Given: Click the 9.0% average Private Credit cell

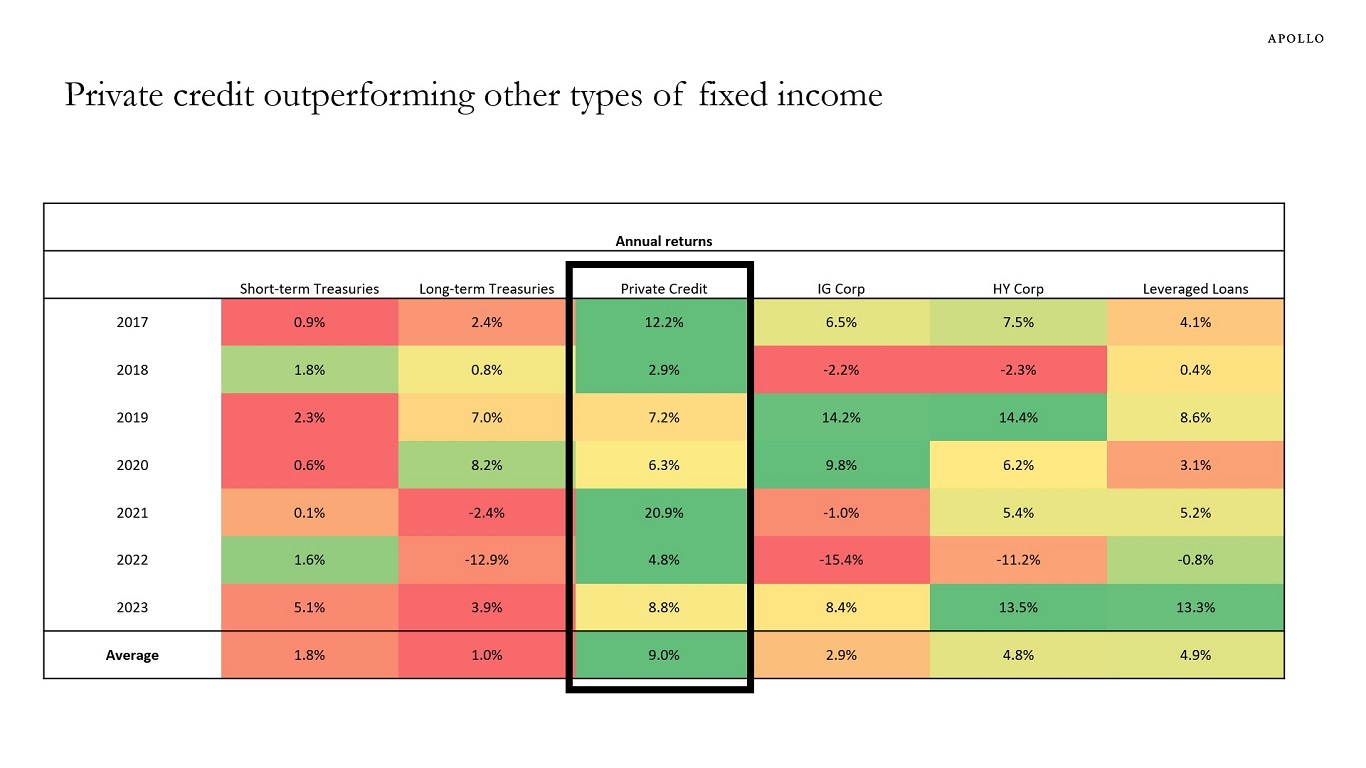Looking at the screenshot, I should (663, 655).
